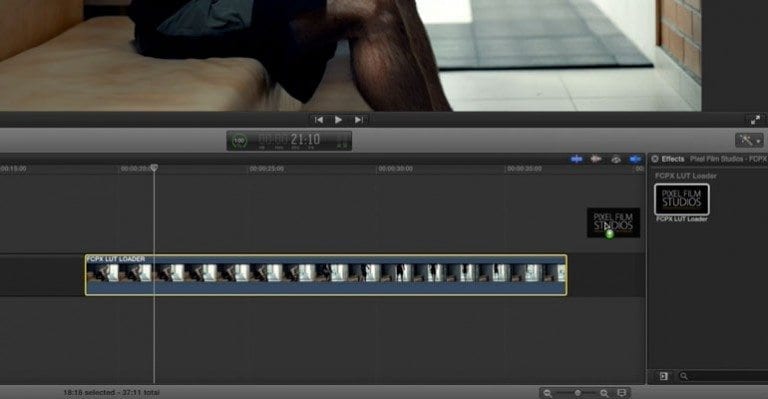Open the magic wand enhancements dropdown
Screen dimensions: 768x399
point(749,141)
